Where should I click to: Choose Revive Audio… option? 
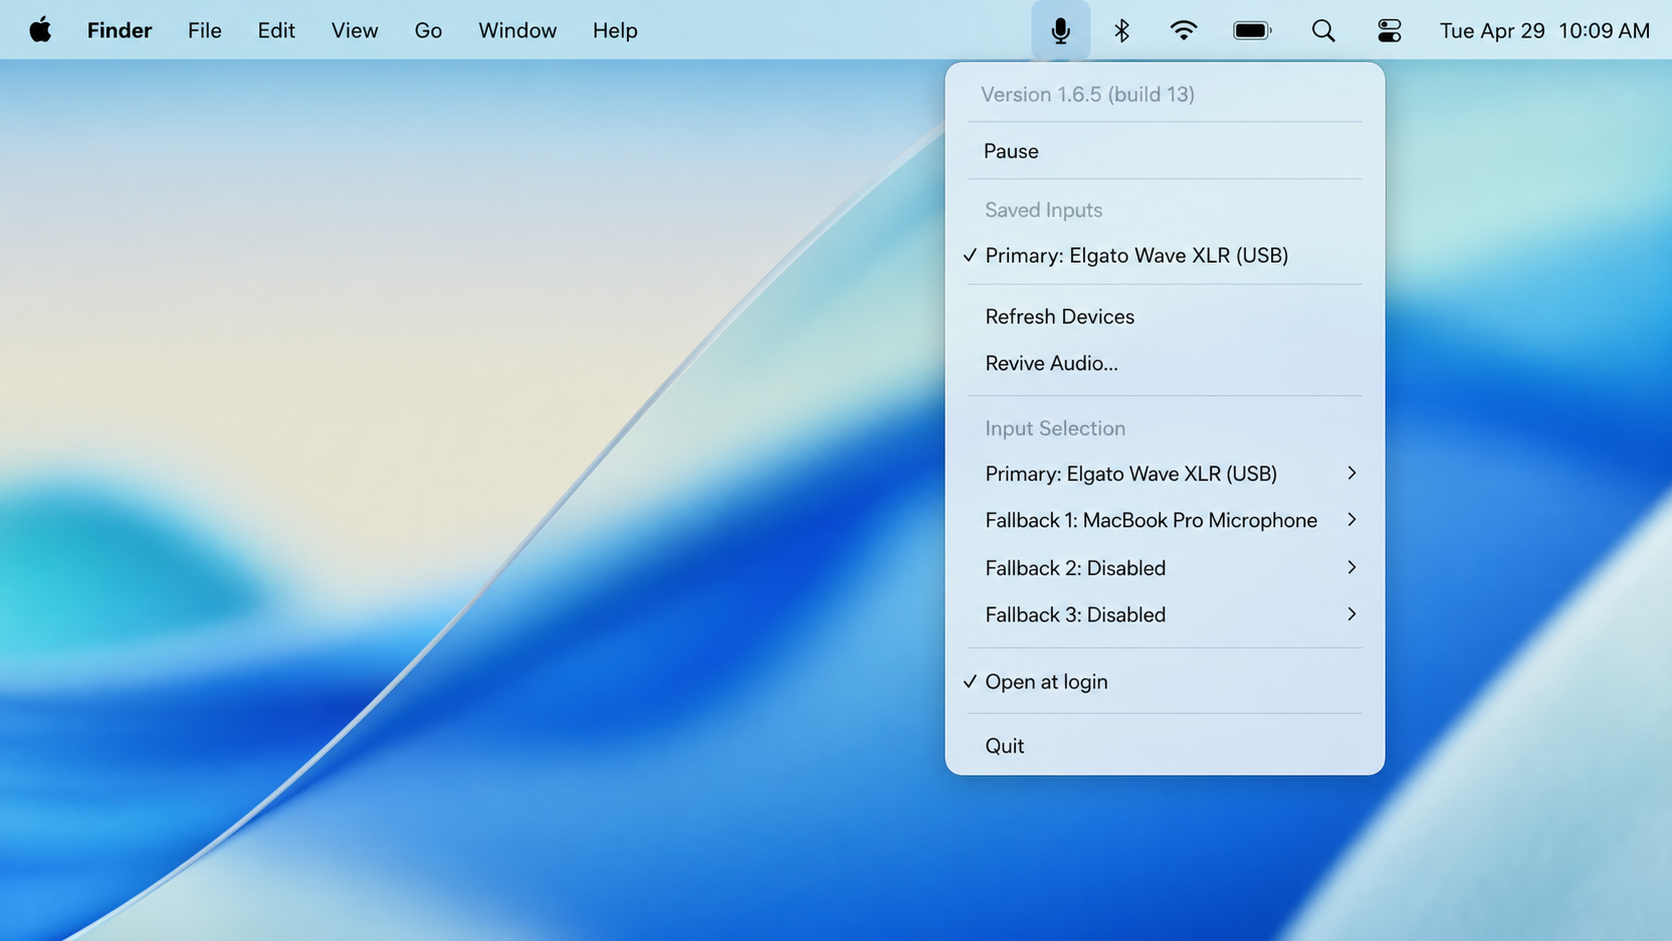tap(1164, 363)
